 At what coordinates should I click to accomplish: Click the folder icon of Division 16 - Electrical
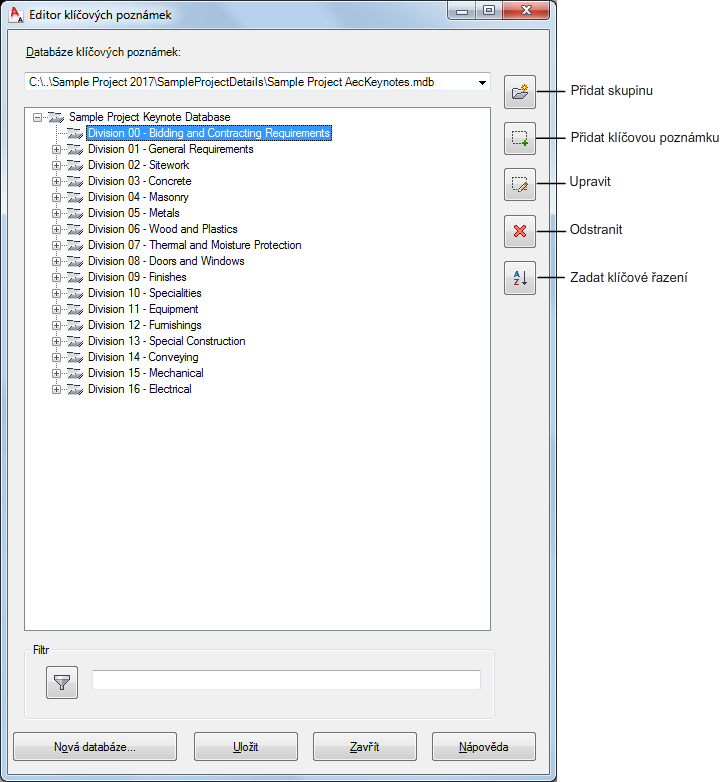click(75, 390)
